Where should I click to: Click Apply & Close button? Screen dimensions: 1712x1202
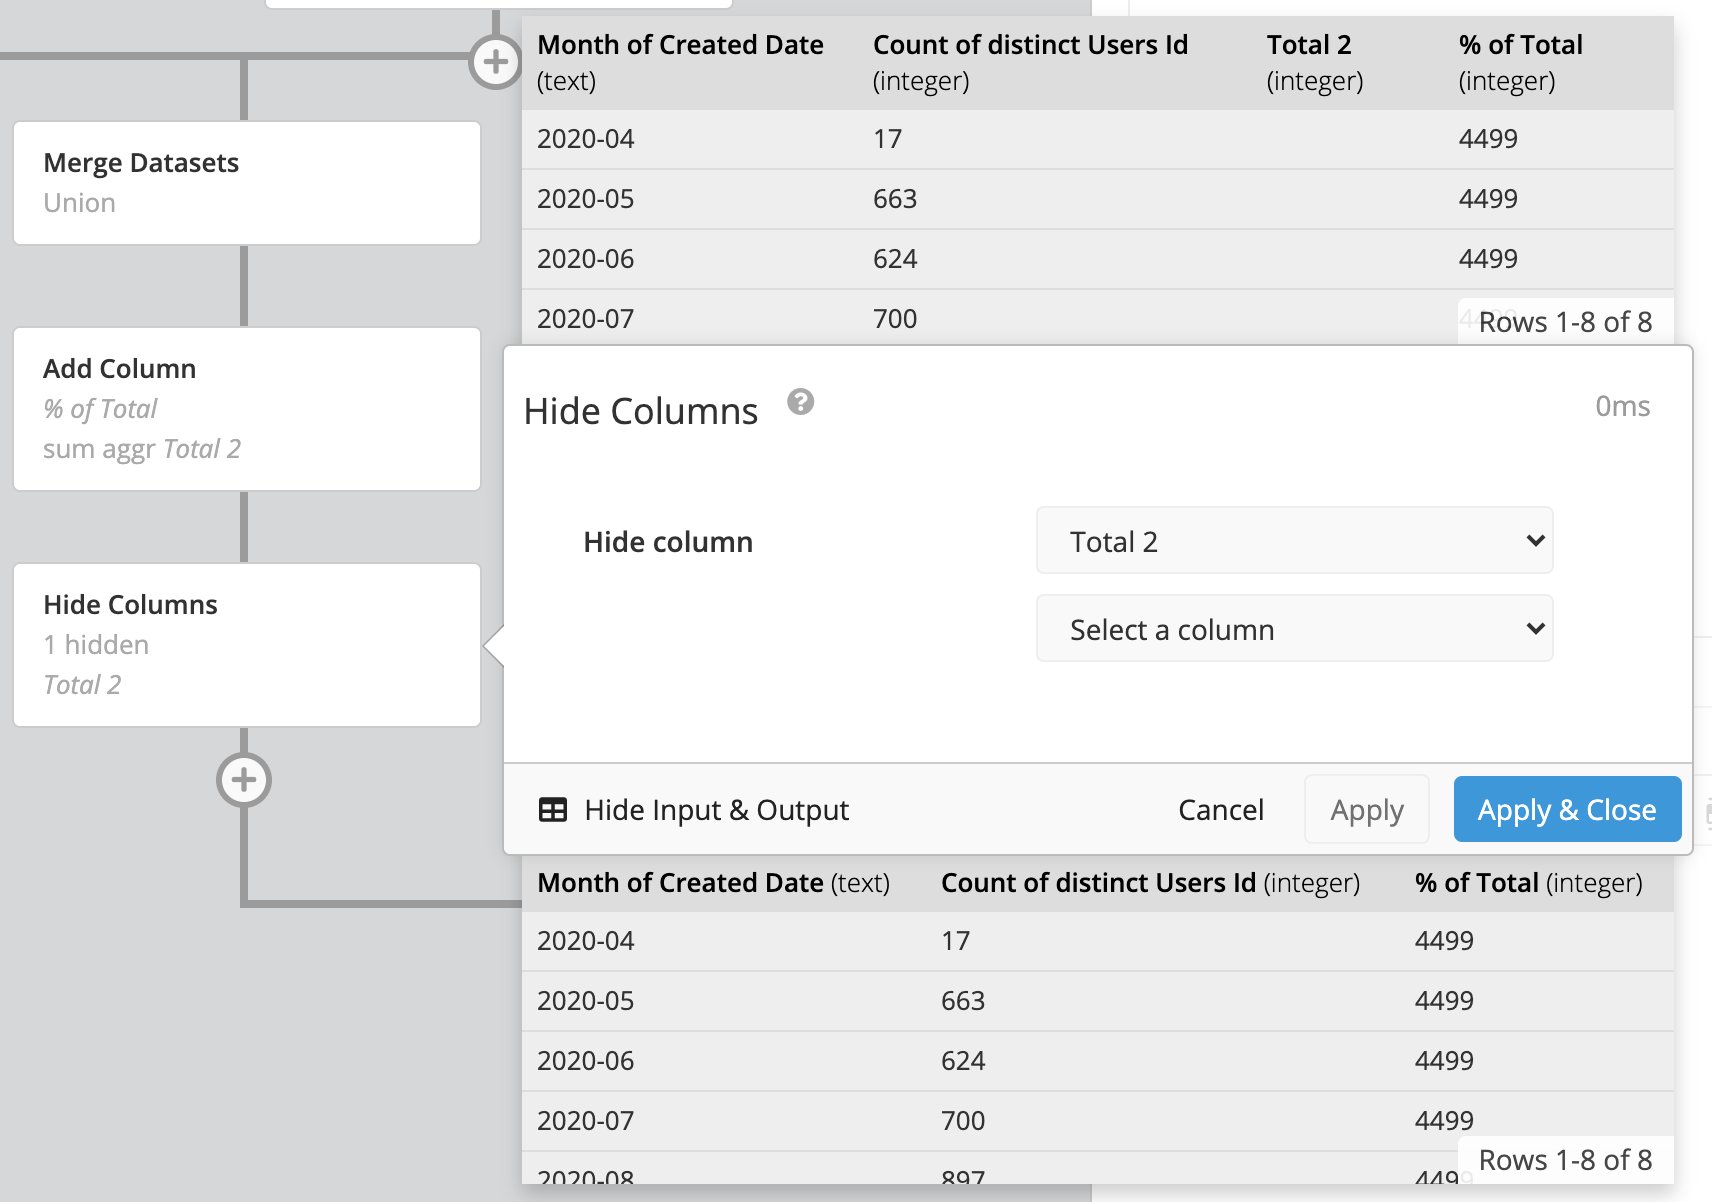(1567, 809)
